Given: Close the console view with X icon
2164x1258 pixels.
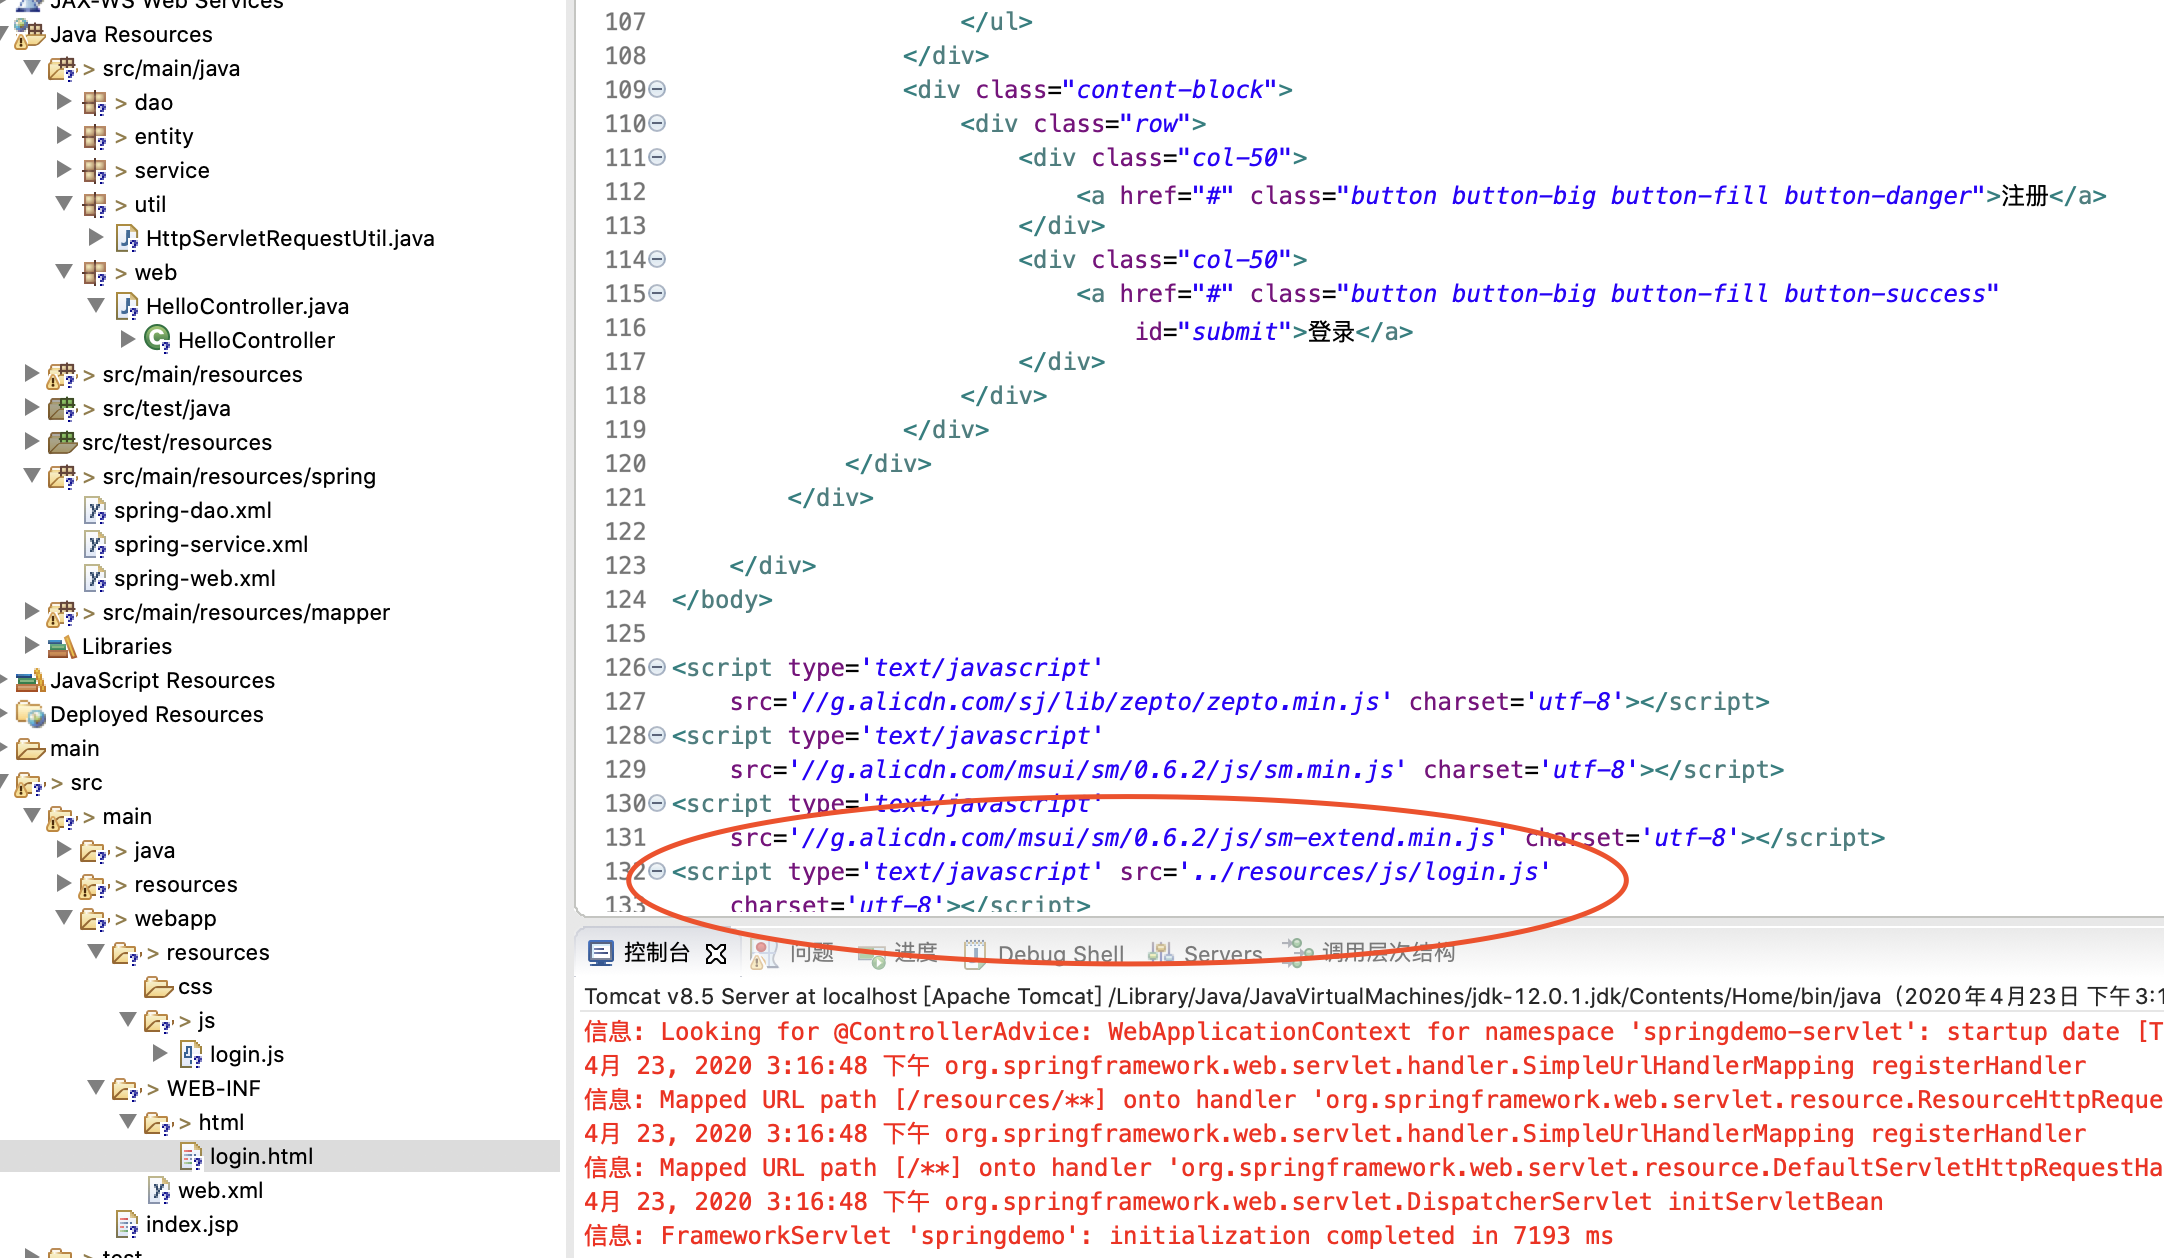Looking at the screenshot, I should coord(716,953).
